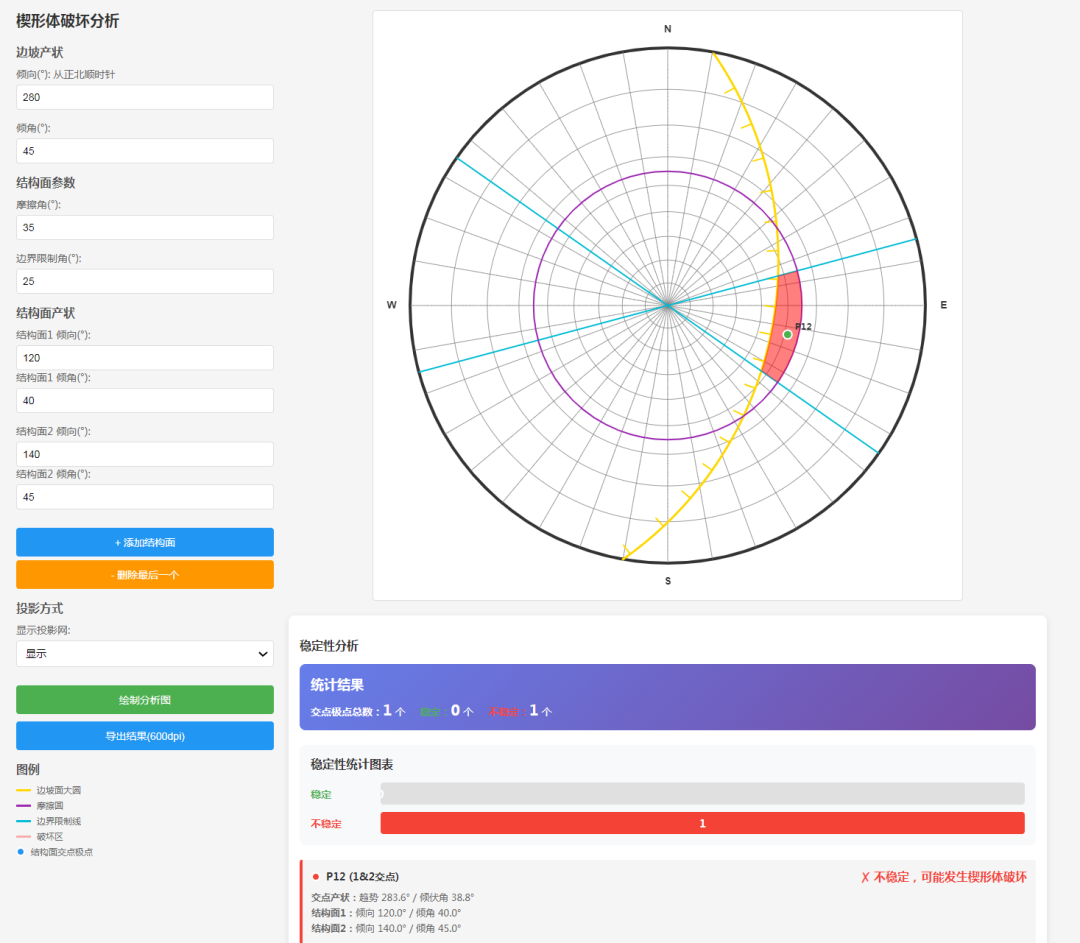Click the green P12 intersection point marker

coord(787,335)
